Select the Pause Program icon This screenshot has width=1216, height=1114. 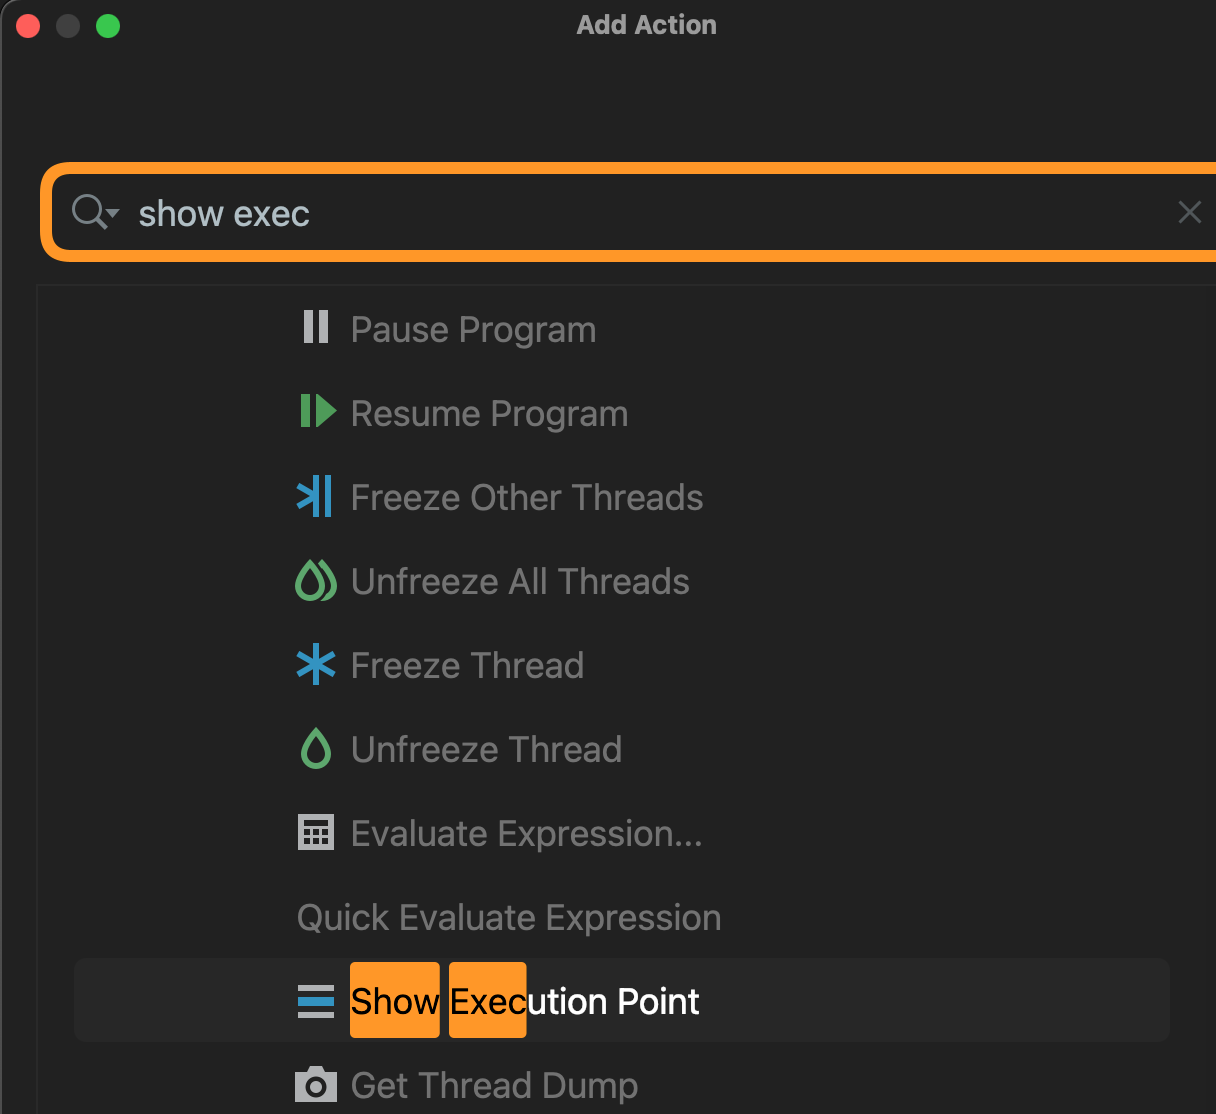coord(316,328)
